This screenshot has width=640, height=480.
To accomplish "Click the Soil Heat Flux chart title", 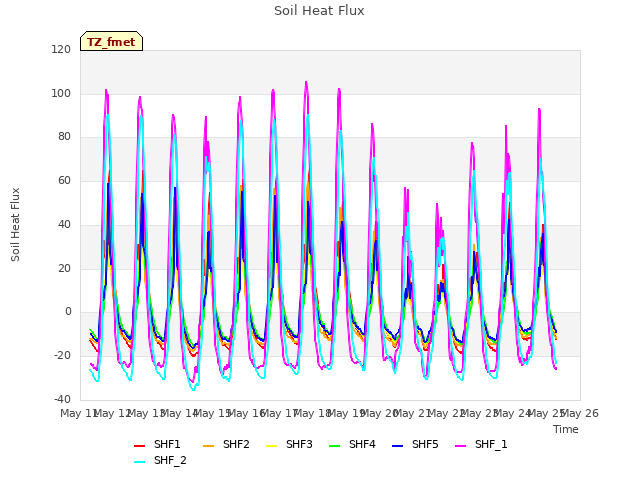I will click(319, 11).
